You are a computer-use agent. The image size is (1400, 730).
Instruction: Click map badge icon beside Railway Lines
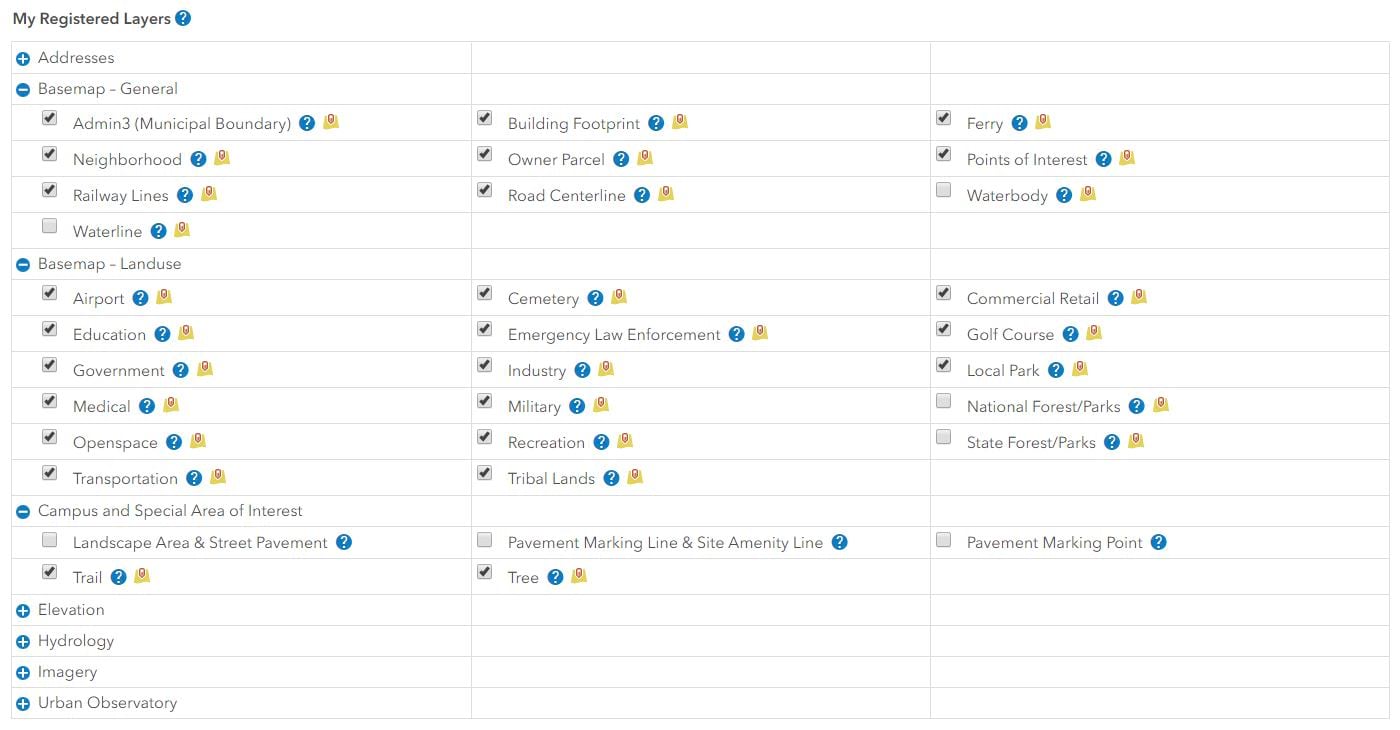click(209, 194)
